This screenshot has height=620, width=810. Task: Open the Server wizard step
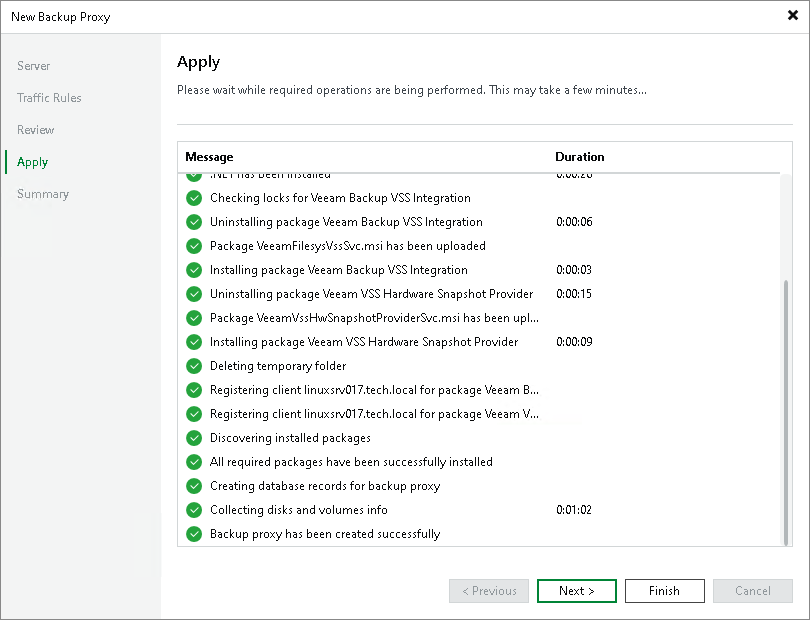pyautogui.click(x=34, y=66)
